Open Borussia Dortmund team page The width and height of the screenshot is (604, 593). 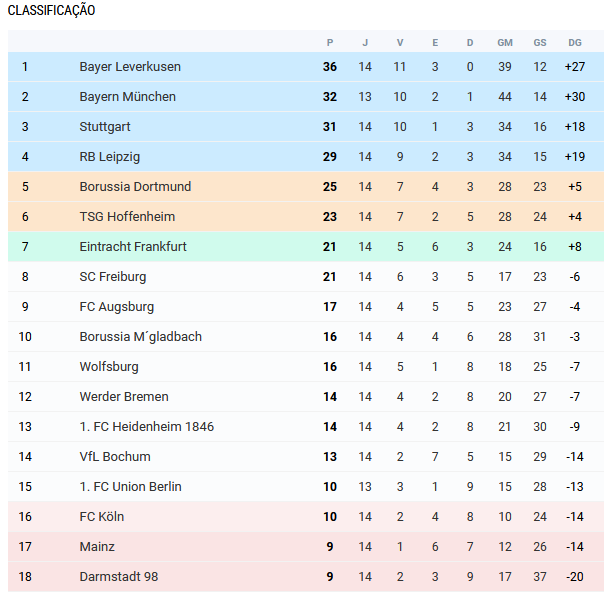tap(135, 186)
